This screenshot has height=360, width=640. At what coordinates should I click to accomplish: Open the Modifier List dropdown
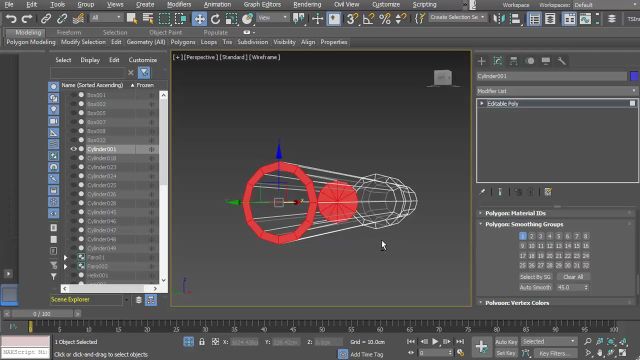[x=557, y=91]
